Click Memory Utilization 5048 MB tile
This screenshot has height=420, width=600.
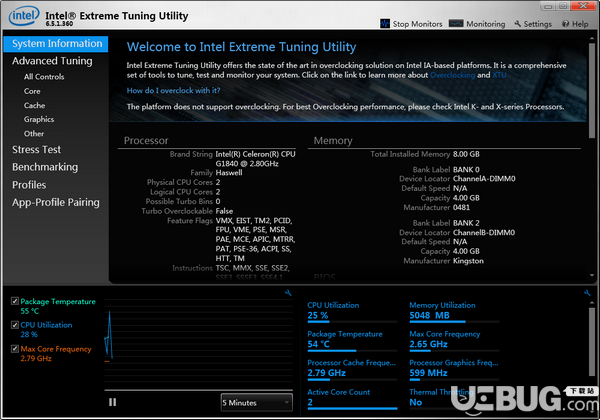454,312
